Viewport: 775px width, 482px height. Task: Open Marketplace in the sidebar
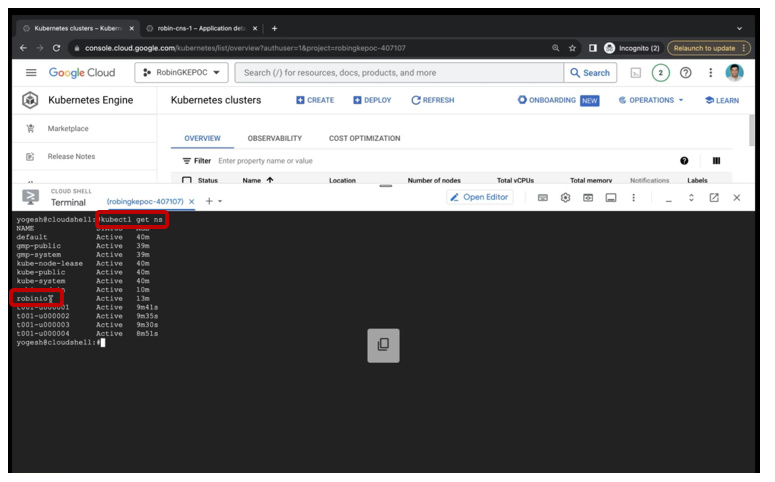tap(68, 129)
